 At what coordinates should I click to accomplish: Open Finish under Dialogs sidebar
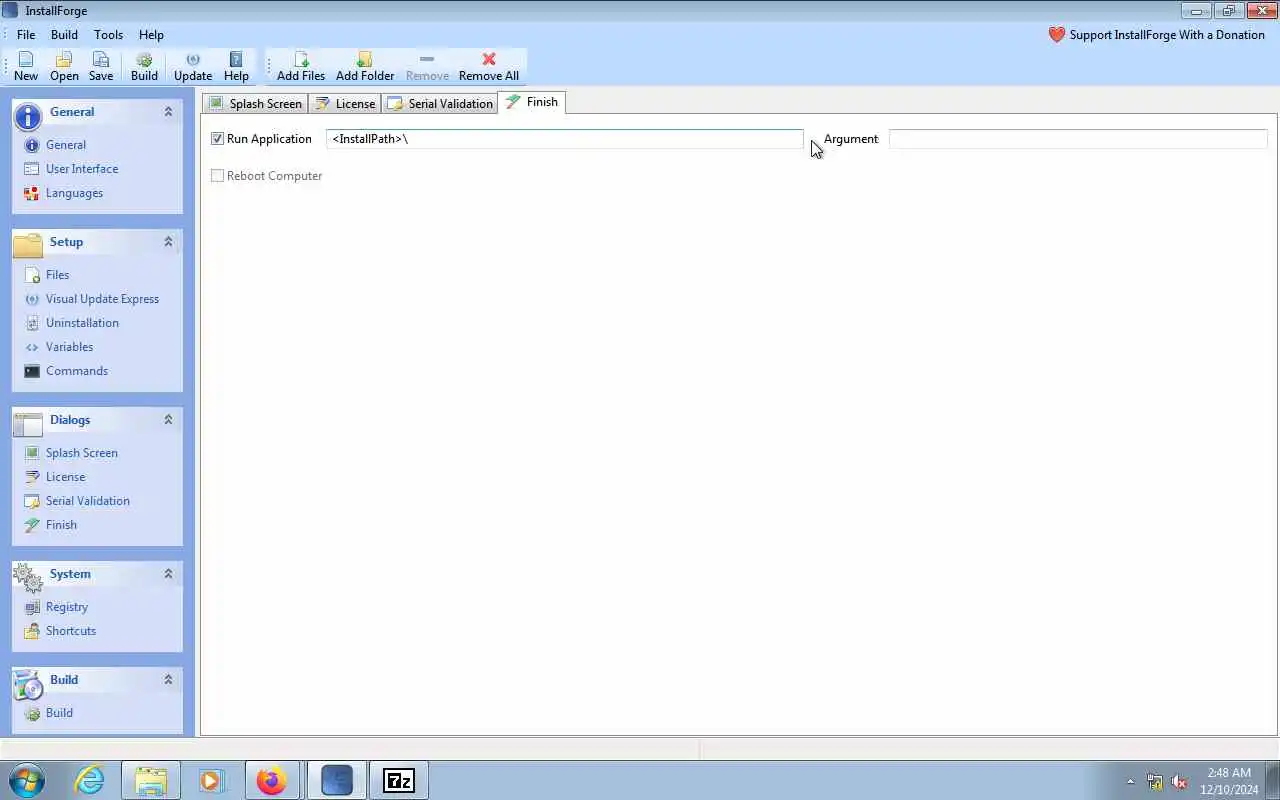(61, 525)
